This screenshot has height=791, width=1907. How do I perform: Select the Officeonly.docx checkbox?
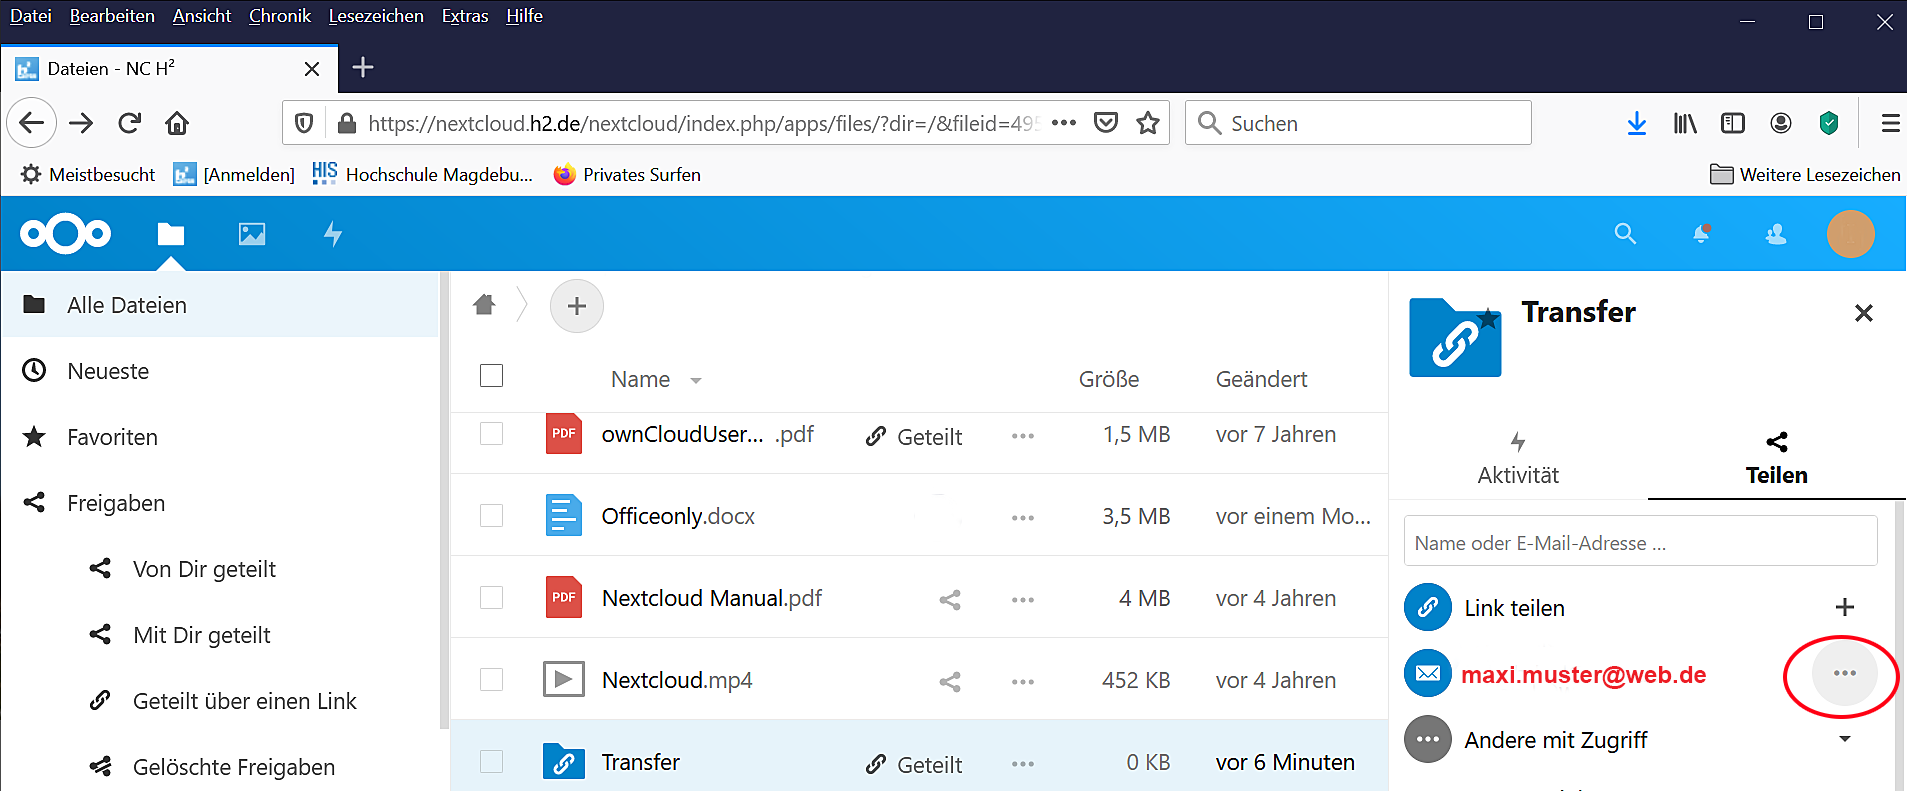pyautogui.click(x=491, y=516)
